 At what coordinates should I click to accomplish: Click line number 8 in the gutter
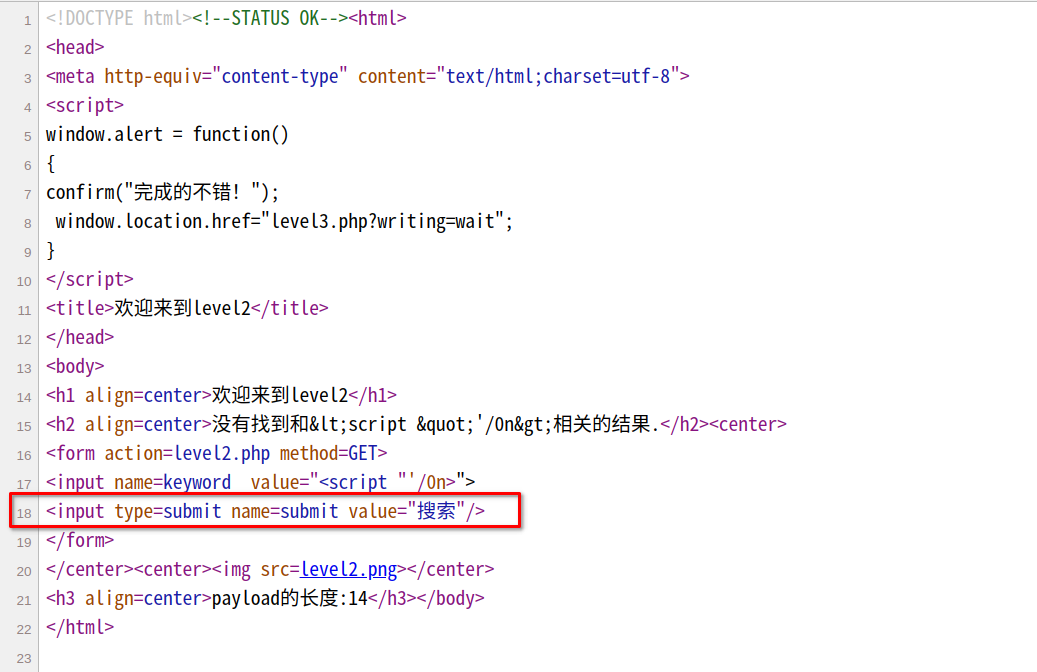tap(28, 224)
